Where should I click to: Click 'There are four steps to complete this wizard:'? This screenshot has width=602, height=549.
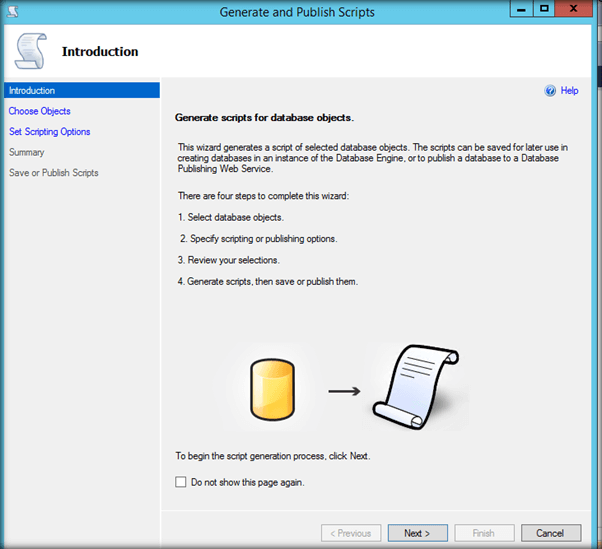pyautogui.click(x=263, y=196)
